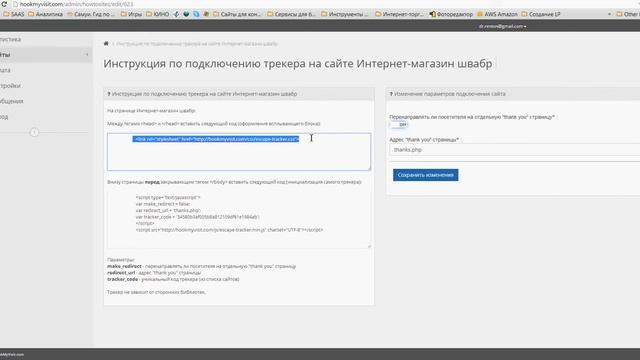Viewport: 640px width, 360px height.
Task: Click the 'var redirect_url' code line
Action: click(x=168, y=210)
